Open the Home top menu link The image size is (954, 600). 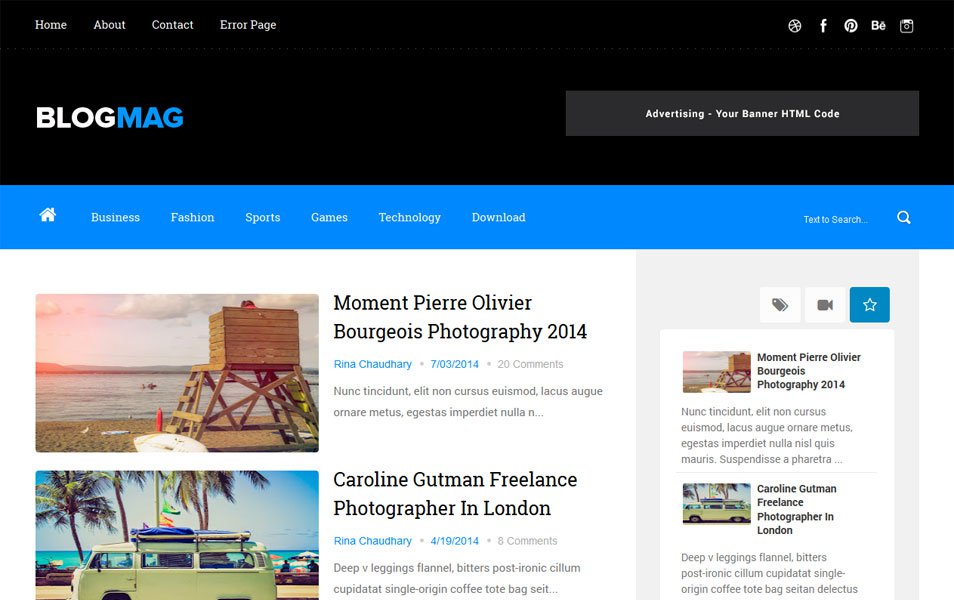[51, 25]
